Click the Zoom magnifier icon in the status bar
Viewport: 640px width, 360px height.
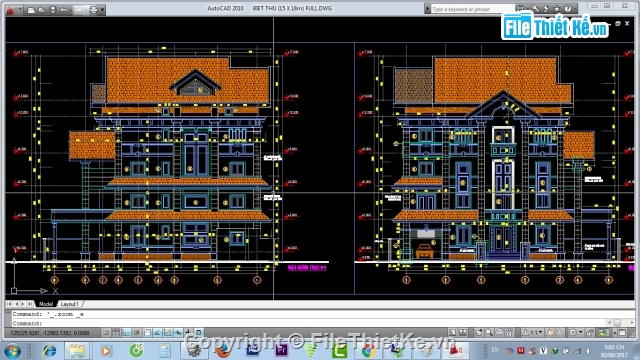[489, 333]
